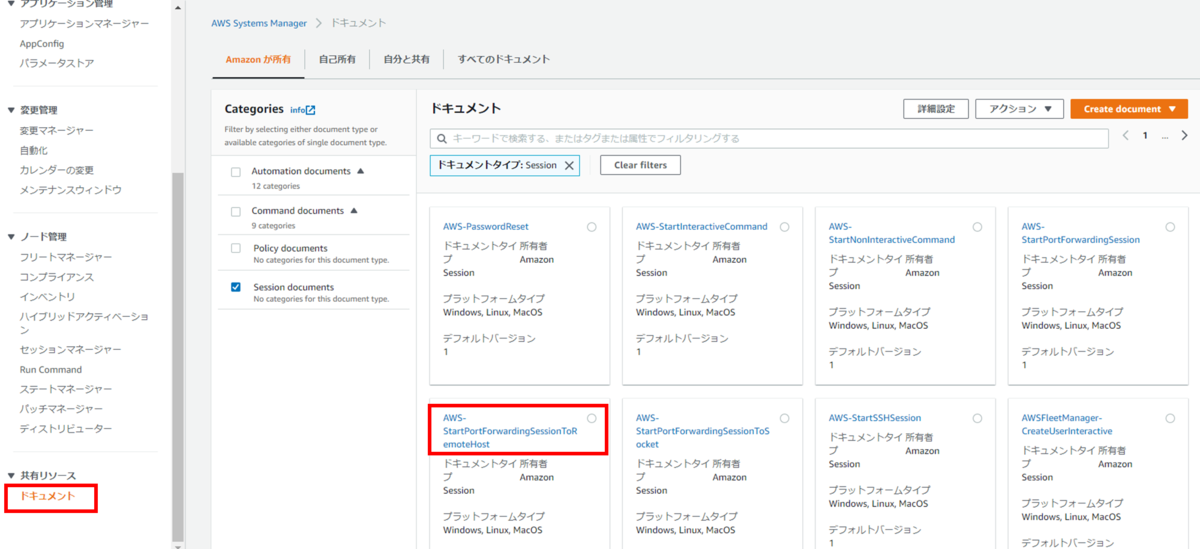Open AppConfig in the sidebar

pos(42,44)
